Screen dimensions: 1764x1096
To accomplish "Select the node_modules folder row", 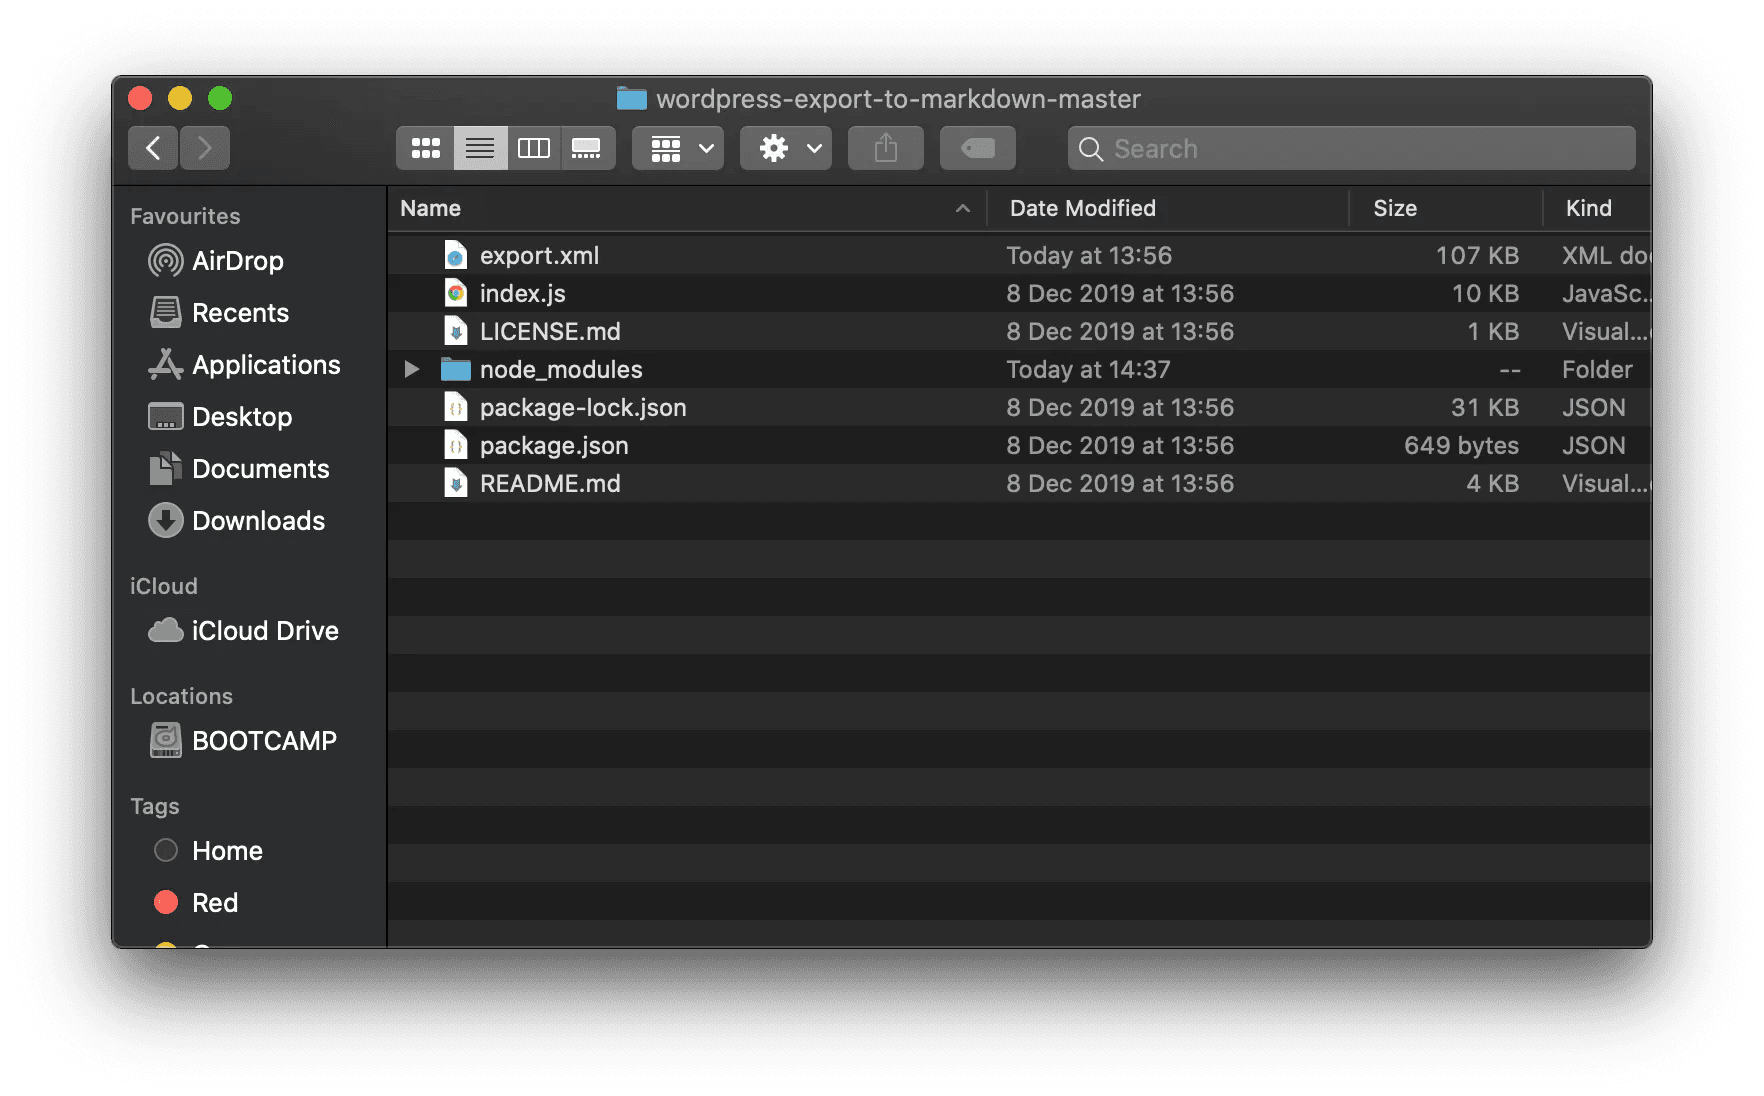I will (1019, 370).
